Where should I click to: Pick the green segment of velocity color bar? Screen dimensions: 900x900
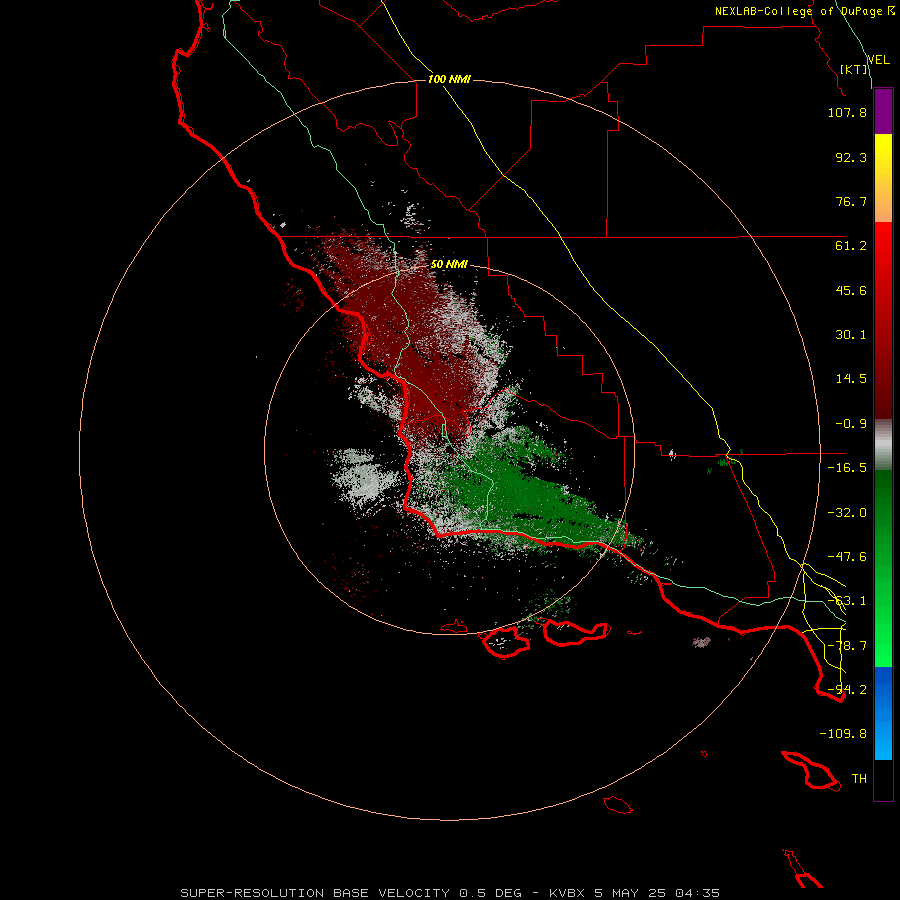click(883, 568)
